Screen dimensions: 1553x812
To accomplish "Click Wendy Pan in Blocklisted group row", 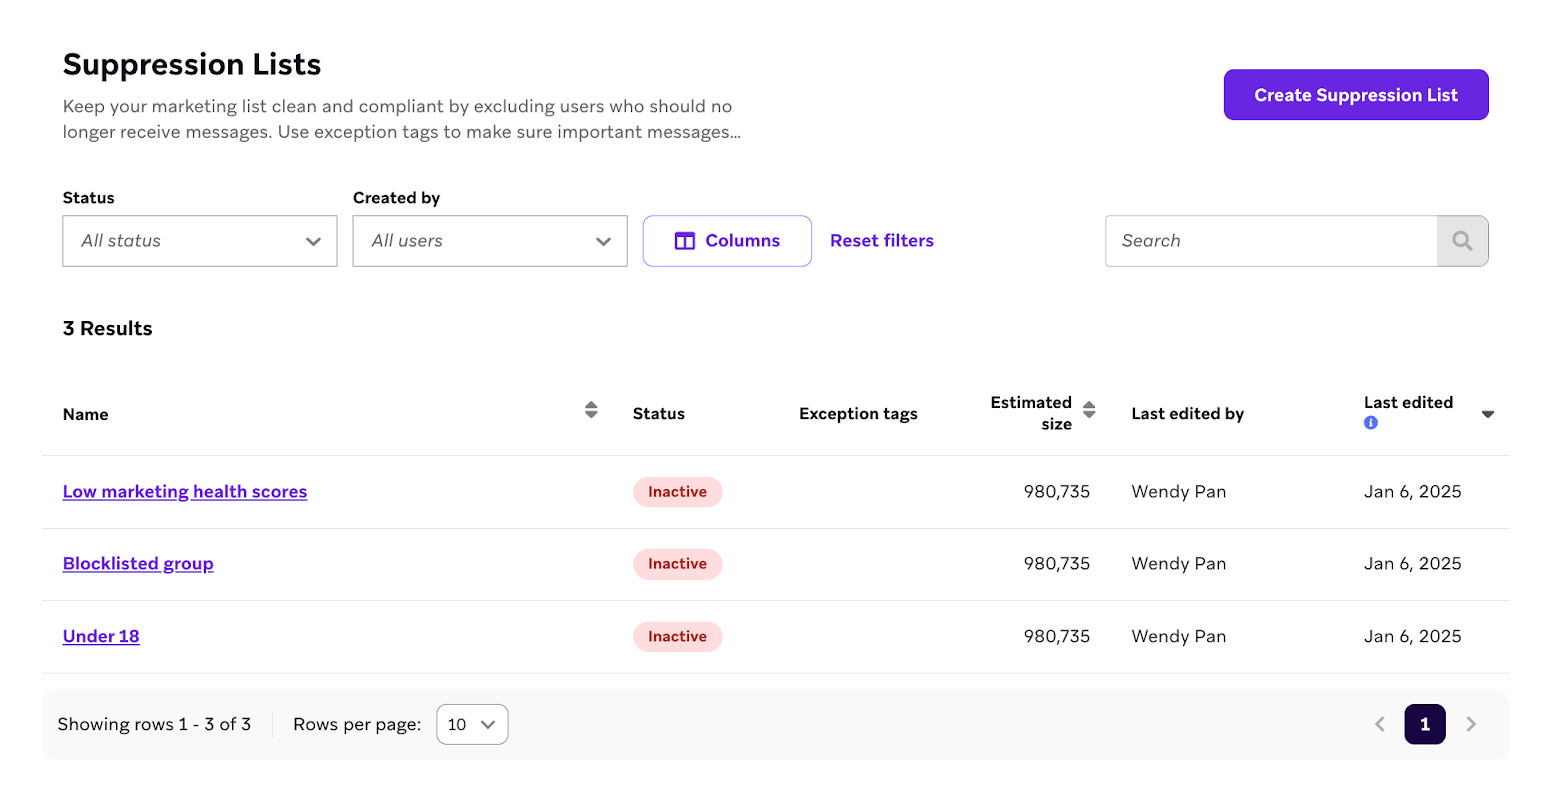I will [x=1179, y=564].
